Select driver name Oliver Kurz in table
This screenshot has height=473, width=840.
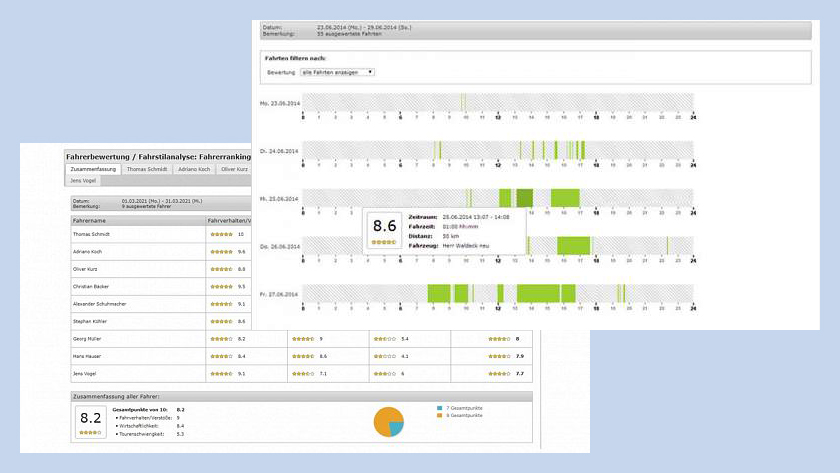pos(85,269)
